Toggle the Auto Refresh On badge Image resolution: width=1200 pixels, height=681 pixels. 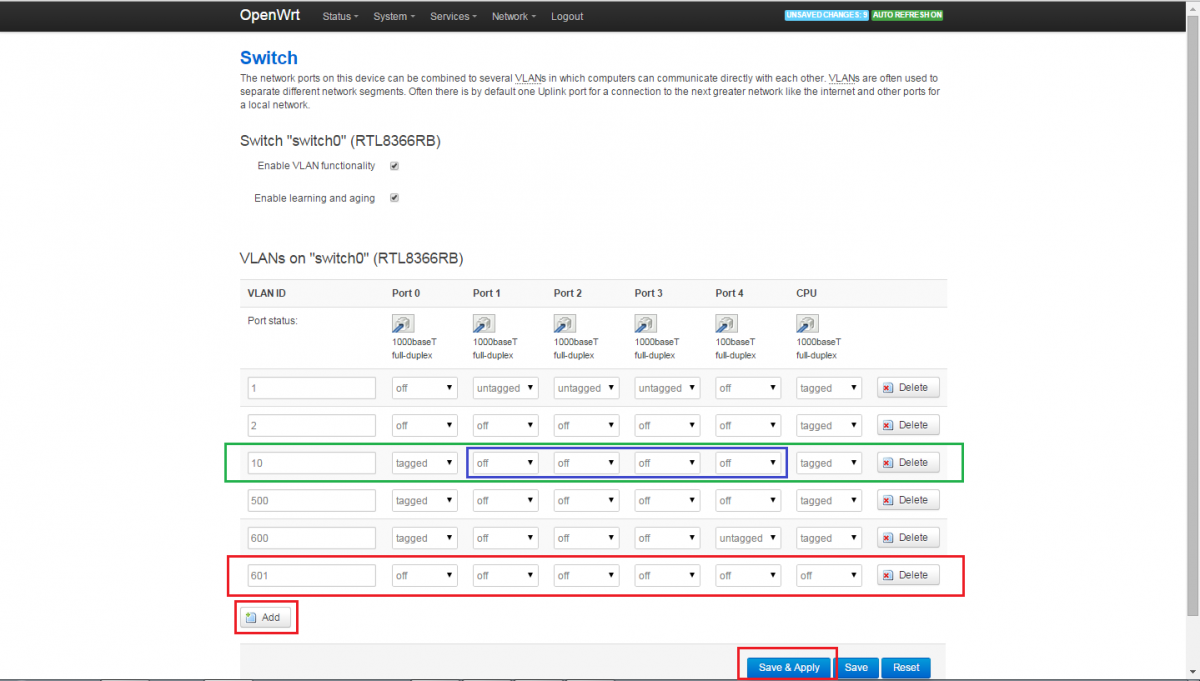pyautogui.click(x=907, y=15)
